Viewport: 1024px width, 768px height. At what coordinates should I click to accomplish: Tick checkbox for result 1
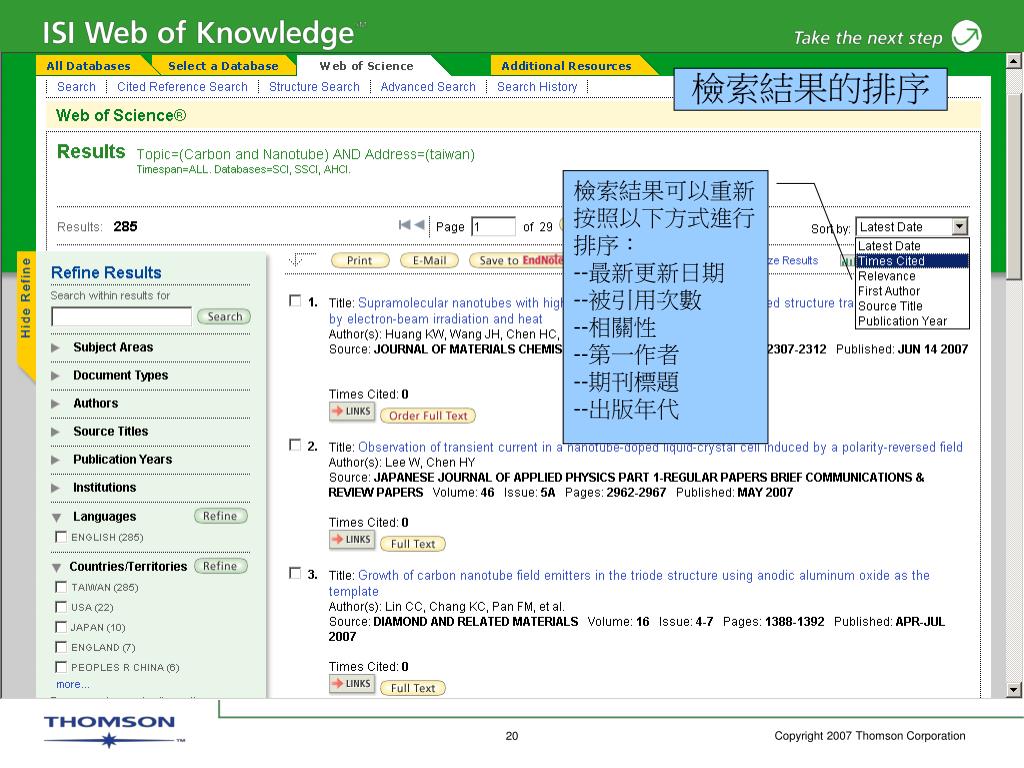[x=295, y=300]
